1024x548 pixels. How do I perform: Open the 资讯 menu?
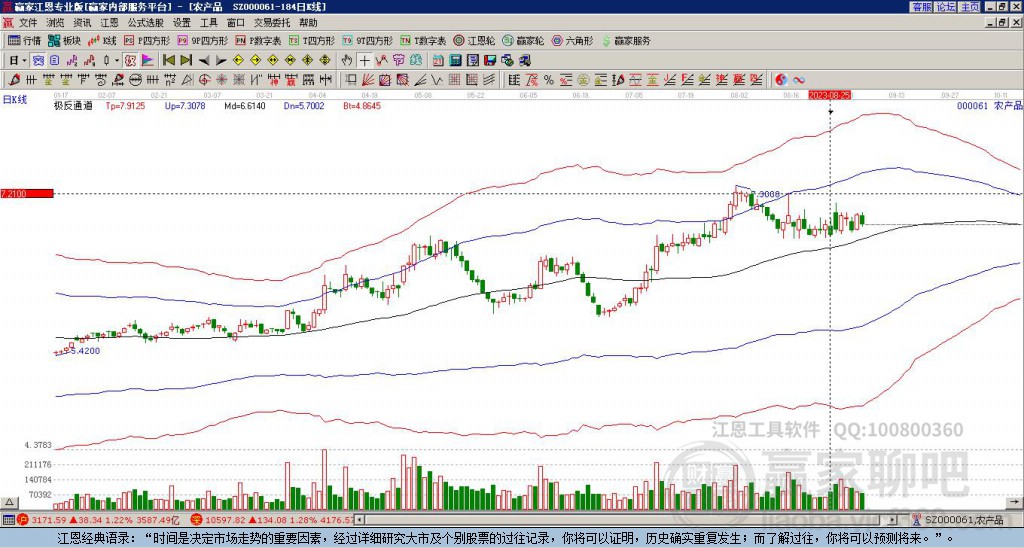[82, 23]
